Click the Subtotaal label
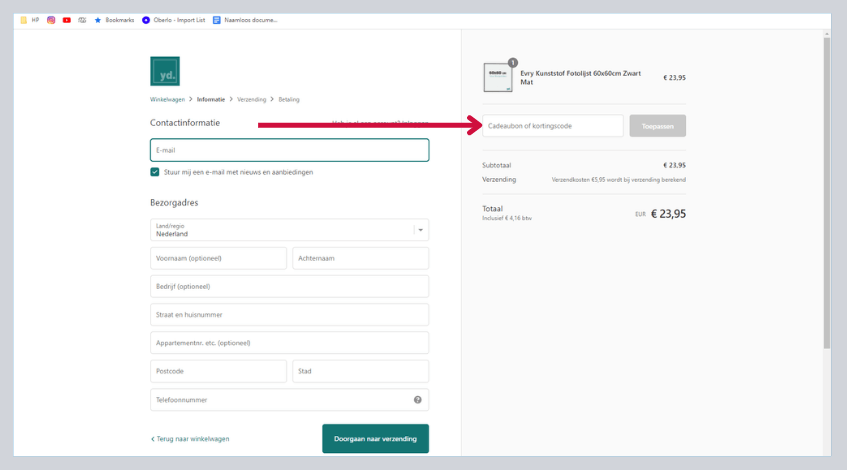 pos(496,165)
